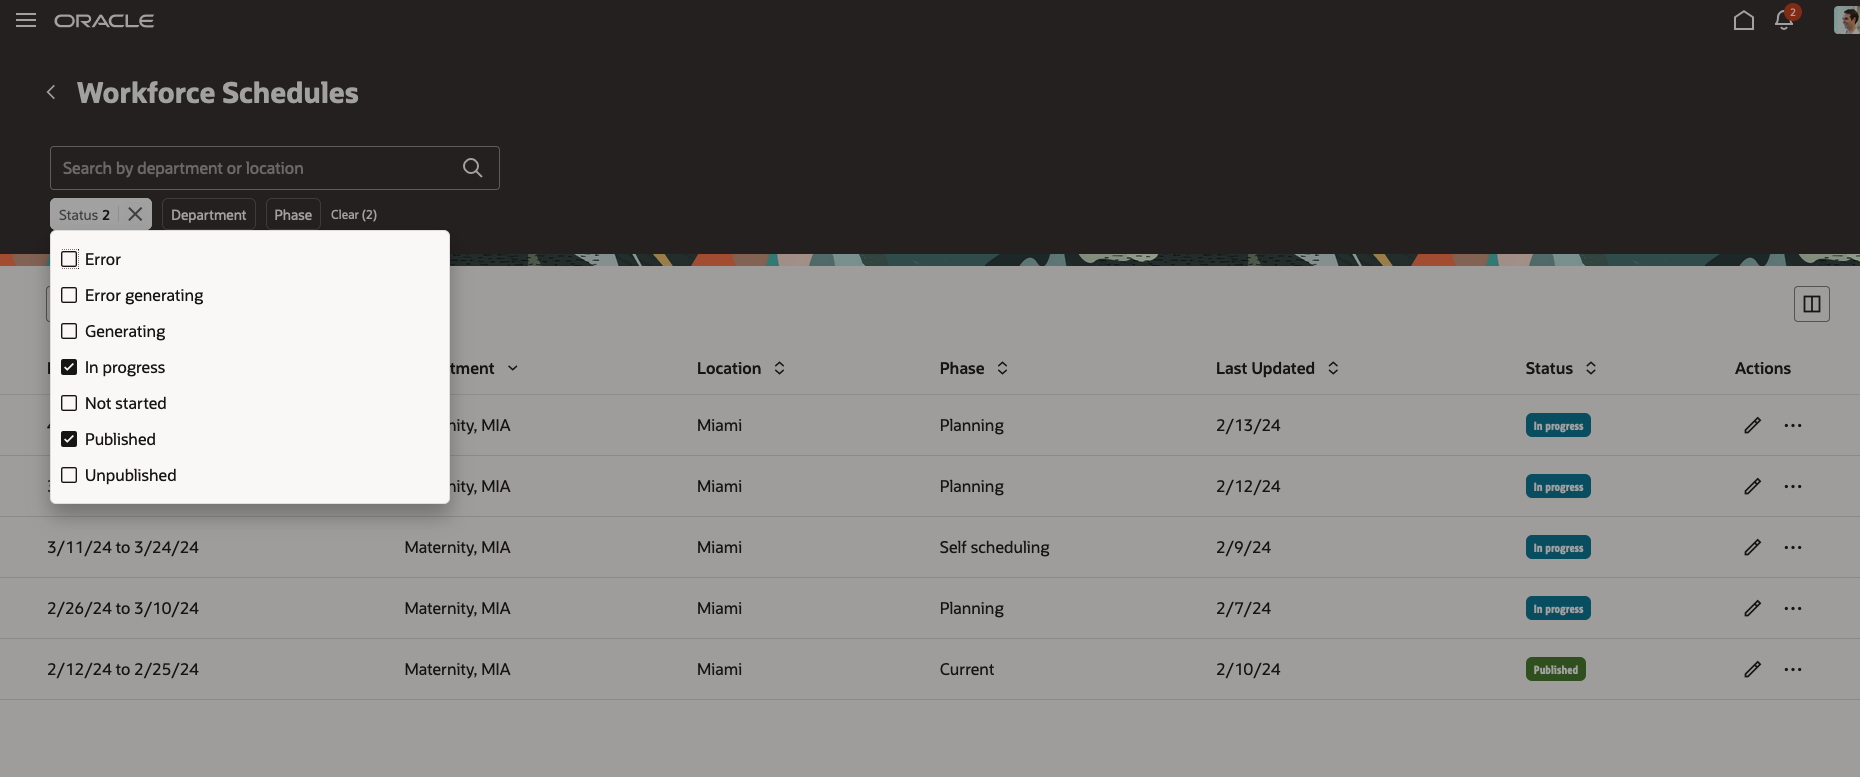Open the notifications bell
This screenshot has height=777, width=1860.
coord(1784,21)
